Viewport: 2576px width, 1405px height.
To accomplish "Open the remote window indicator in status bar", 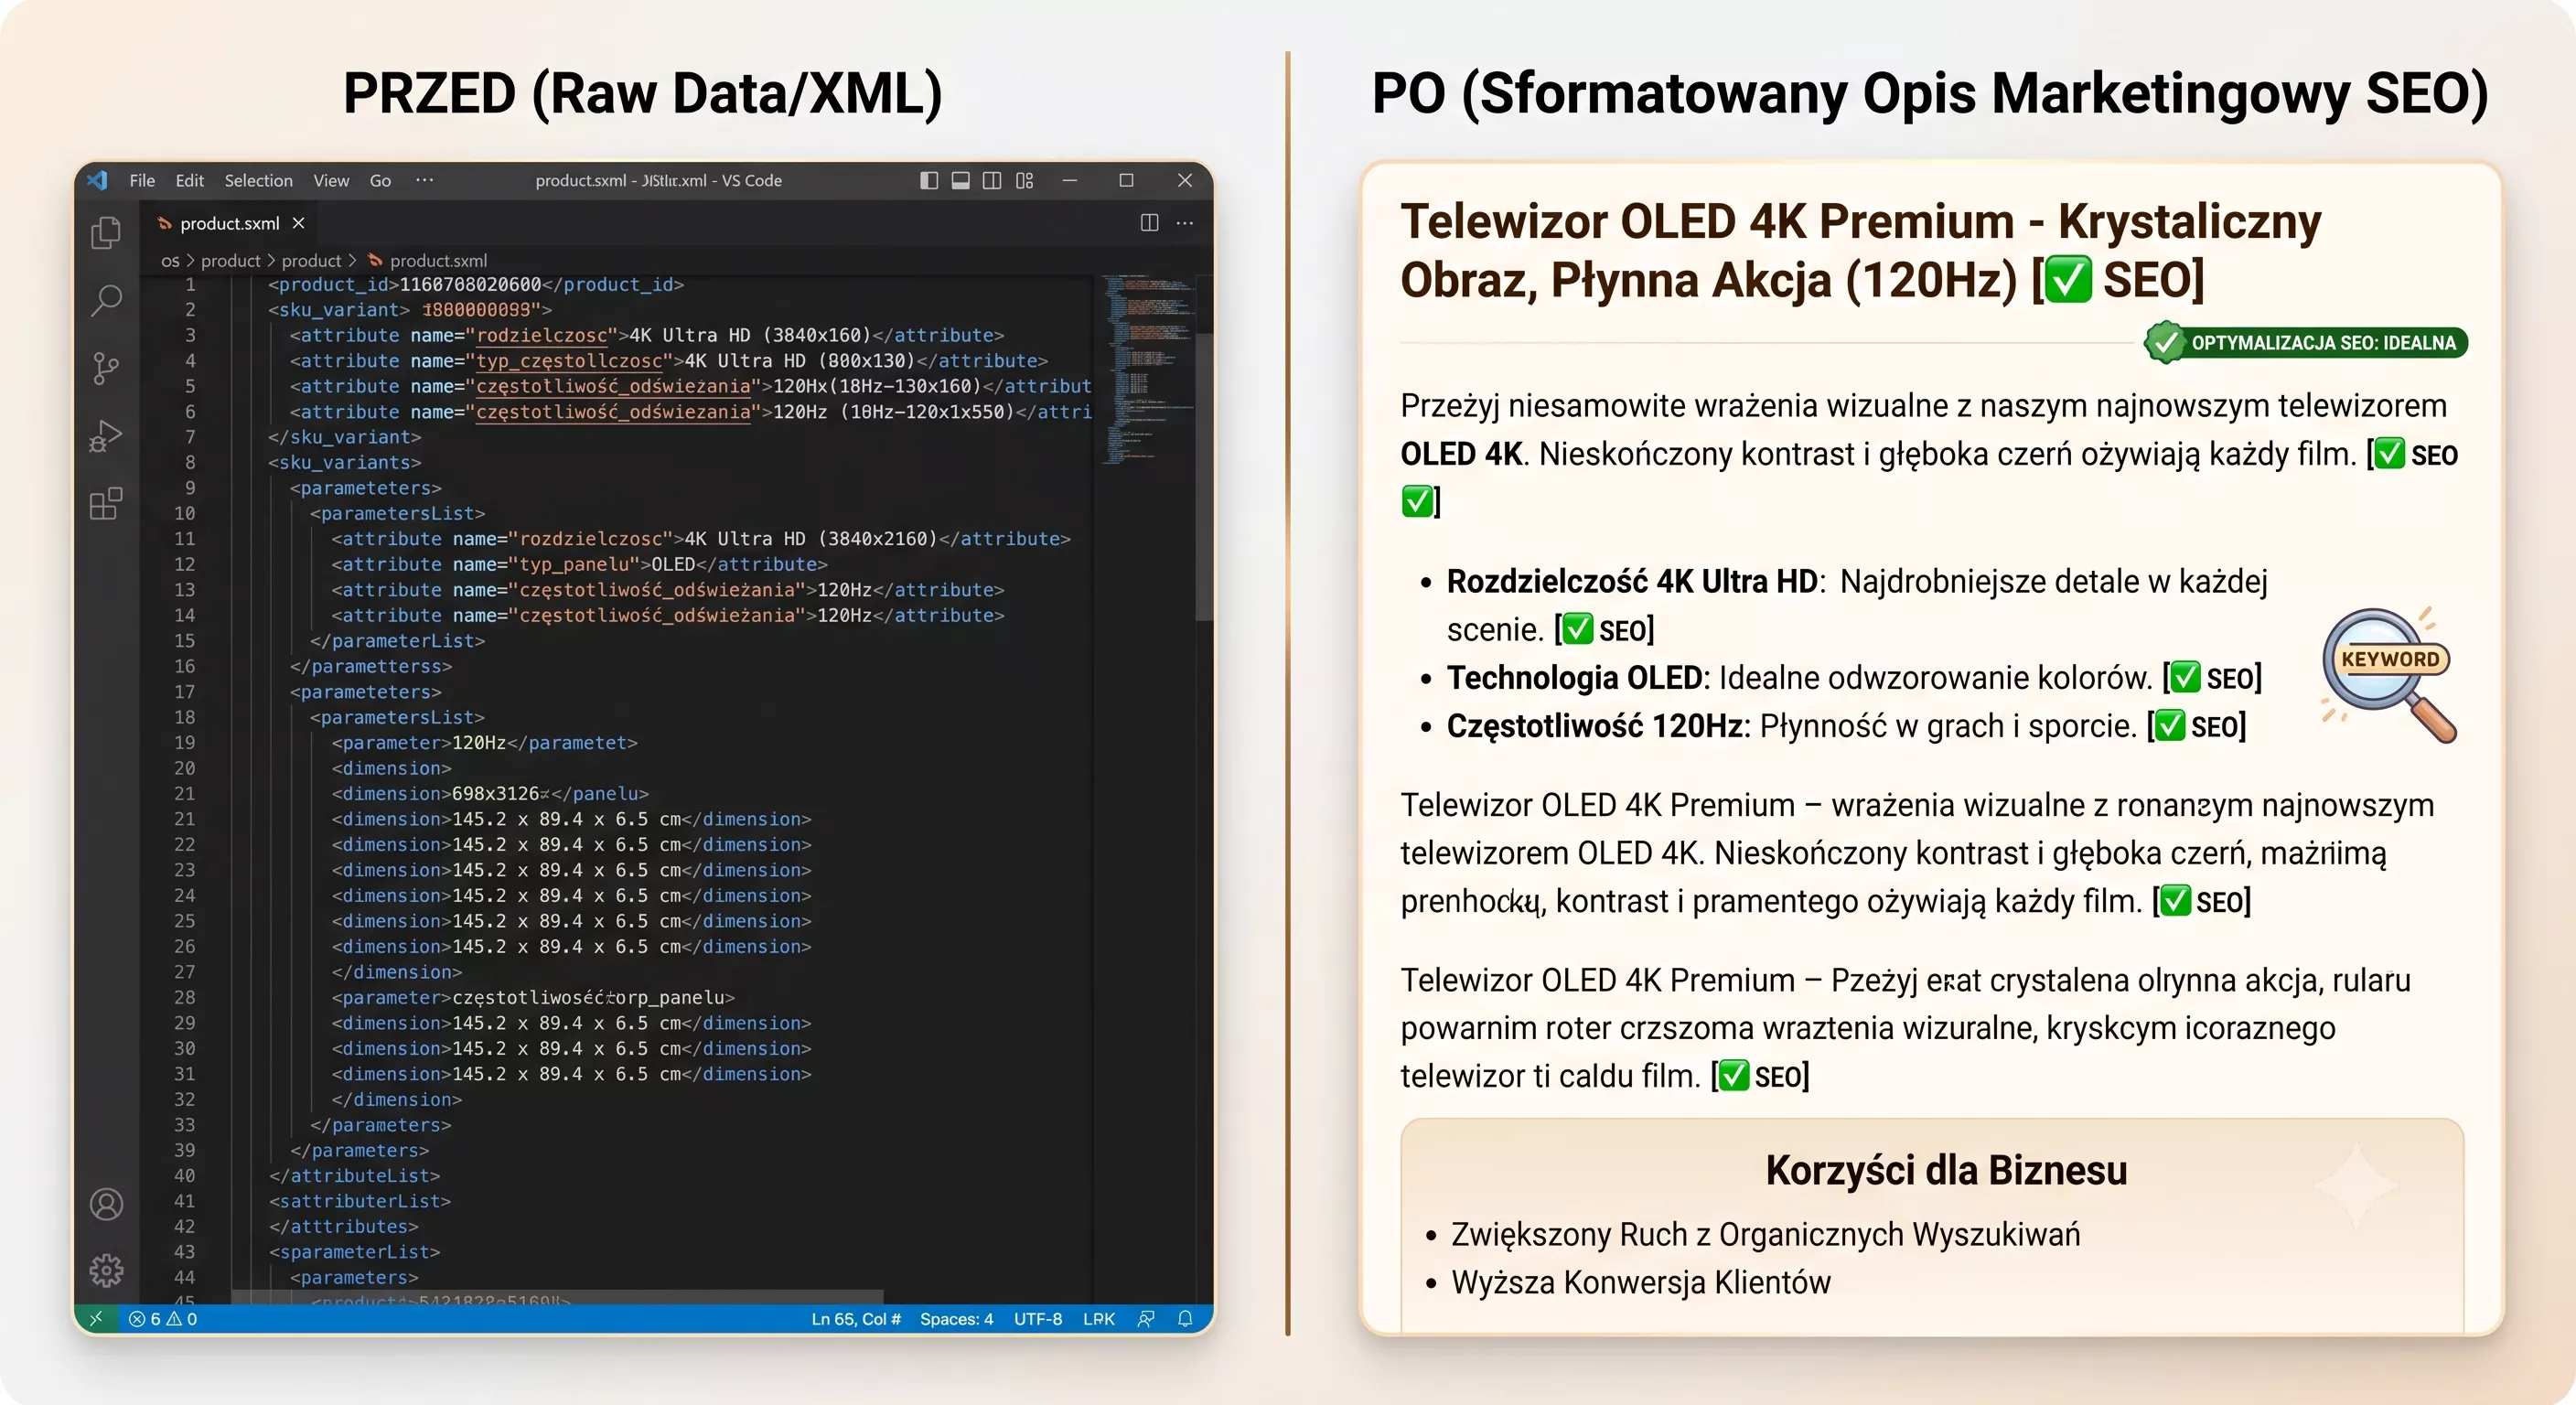I will click(x=96, y=1319).
